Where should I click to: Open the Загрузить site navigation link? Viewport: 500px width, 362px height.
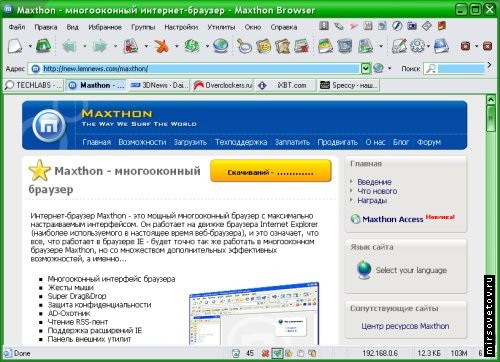click(x=190, y=142)
